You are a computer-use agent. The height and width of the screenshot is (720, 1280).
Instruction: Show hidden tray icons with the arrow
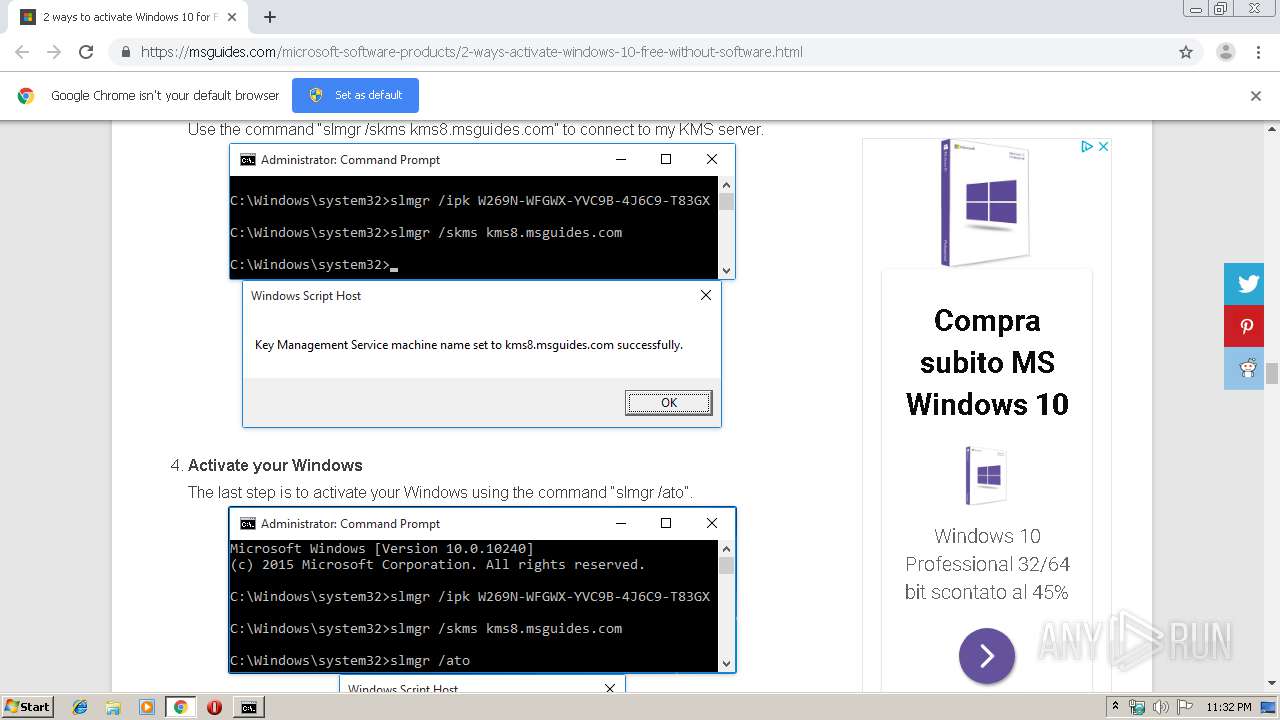pyautogui.click(x=1115, y=706)
